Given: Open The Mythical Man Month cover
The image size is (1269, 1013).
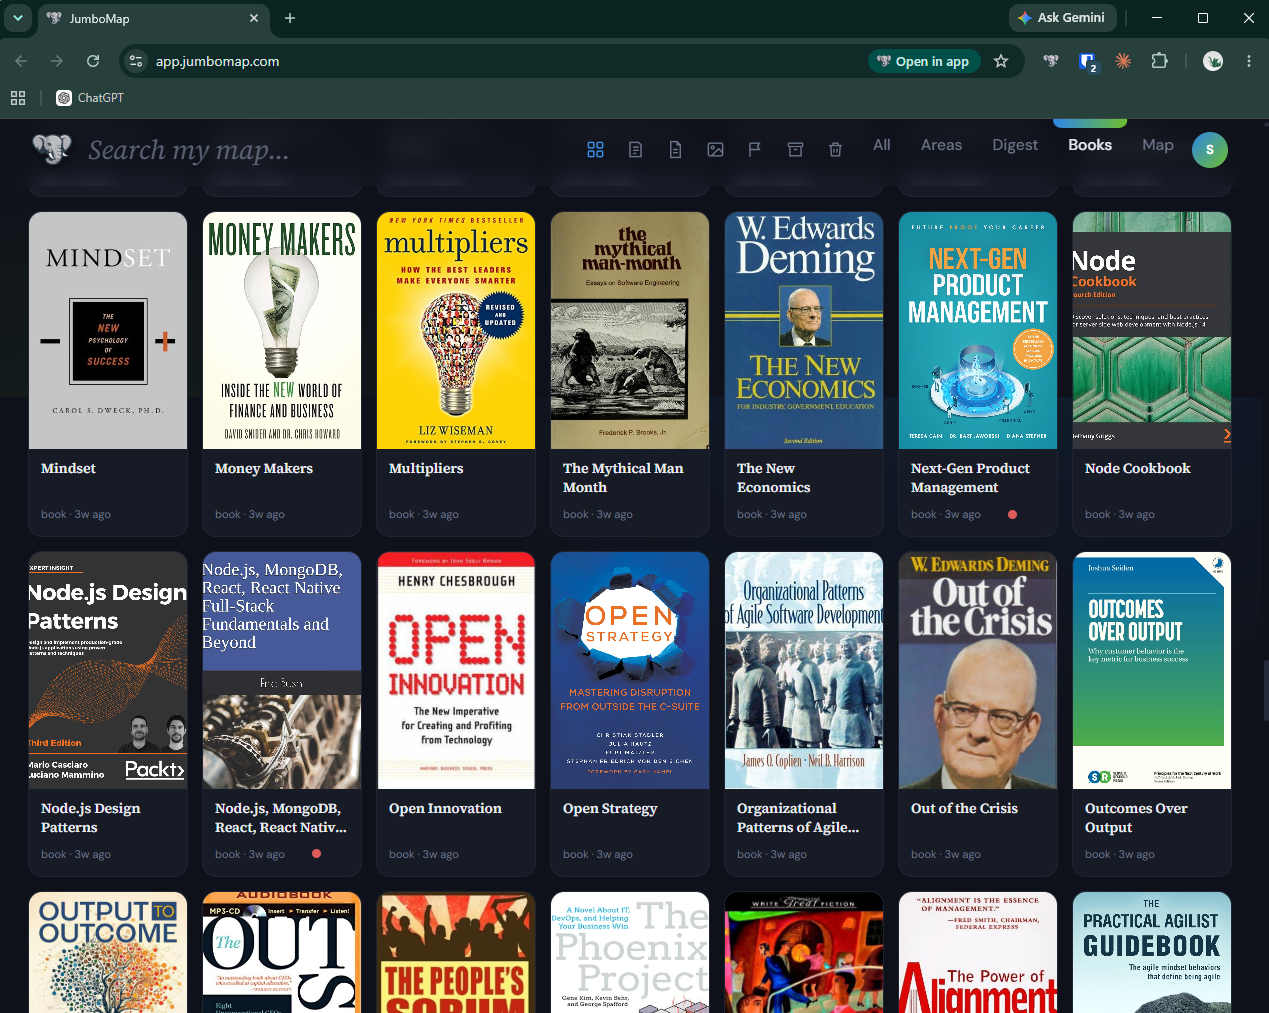Looking at the screenshot, I should tap(630, 330).
